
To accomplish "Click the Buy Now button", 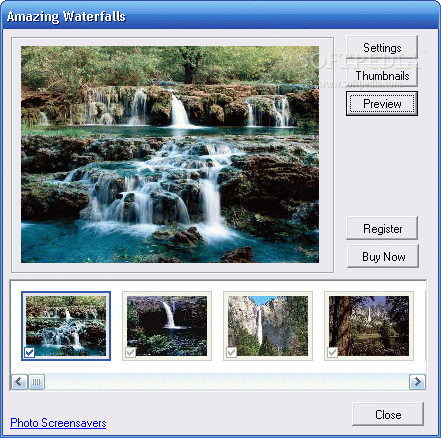I will (x=383, y=256).
